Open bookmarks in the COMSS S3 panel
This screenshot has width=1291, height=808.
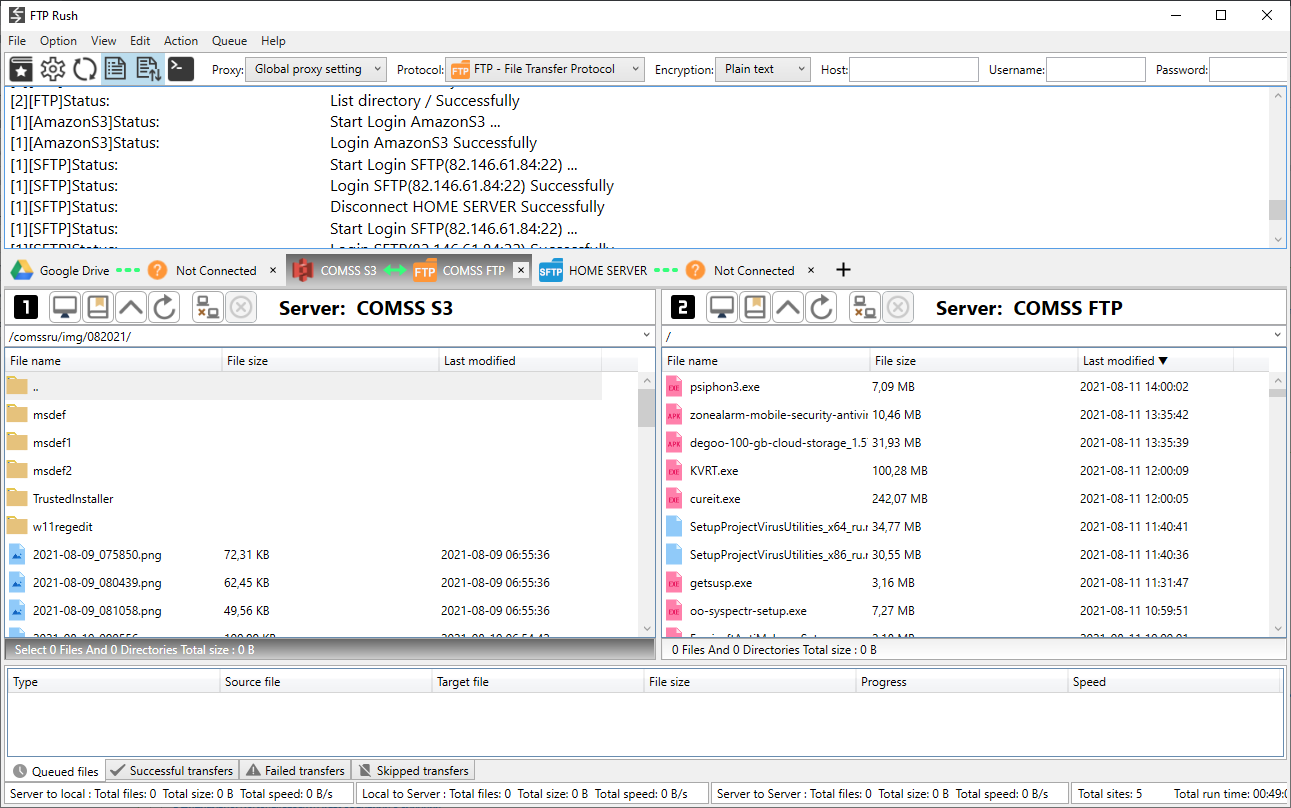97,308
